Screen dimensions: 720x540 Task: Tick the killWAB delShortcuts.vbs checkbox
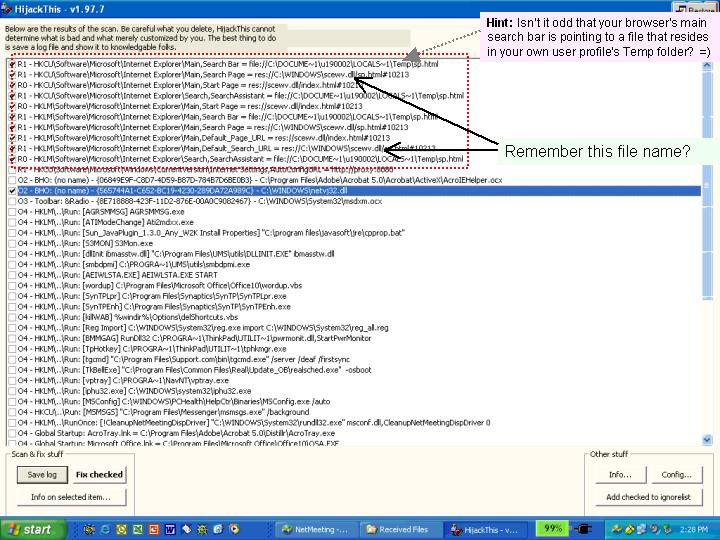[x=12, y=317]
